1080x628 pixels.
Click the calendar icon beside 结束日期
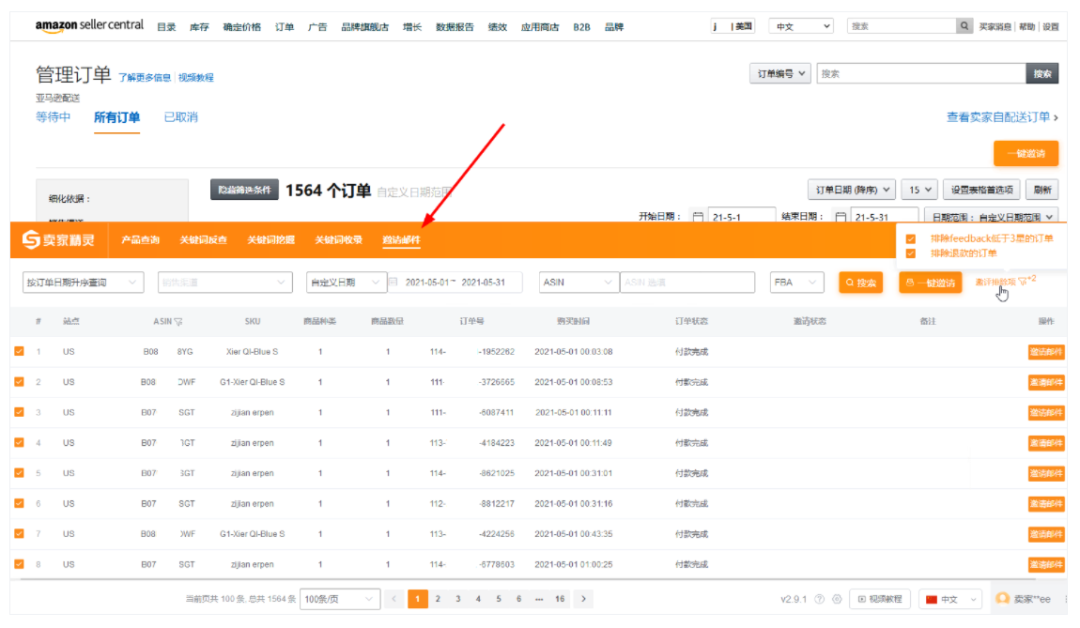pos(840,217)
